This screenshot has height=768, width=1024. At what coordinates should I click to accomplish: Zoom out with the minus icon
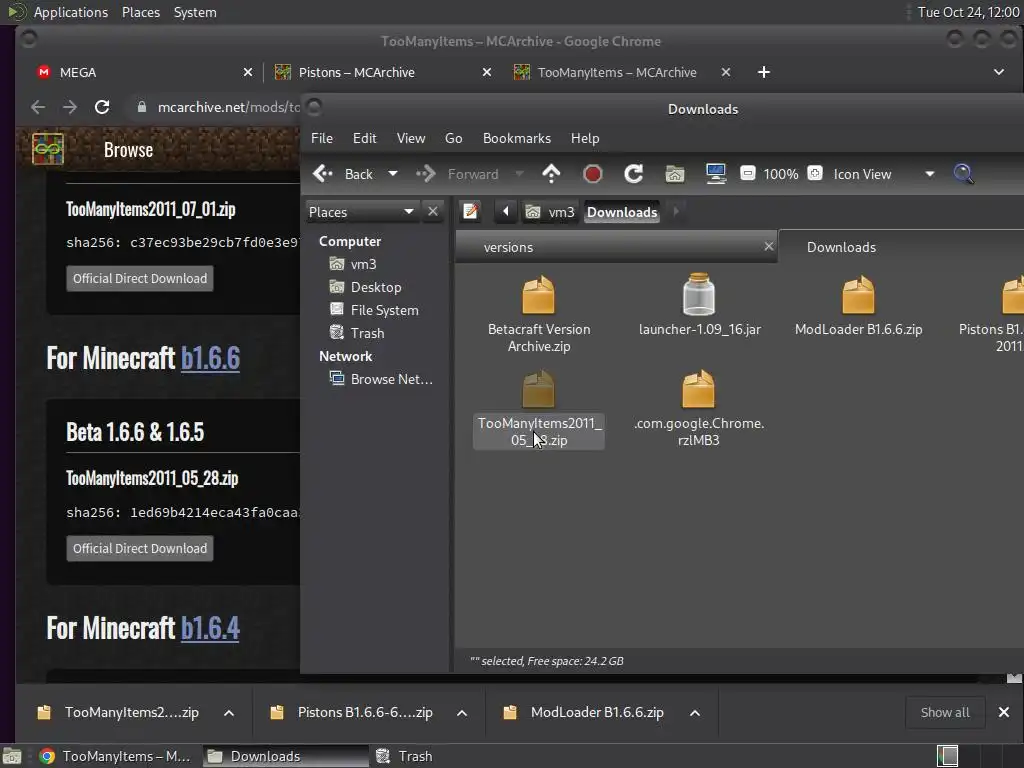tap(748, 174)
